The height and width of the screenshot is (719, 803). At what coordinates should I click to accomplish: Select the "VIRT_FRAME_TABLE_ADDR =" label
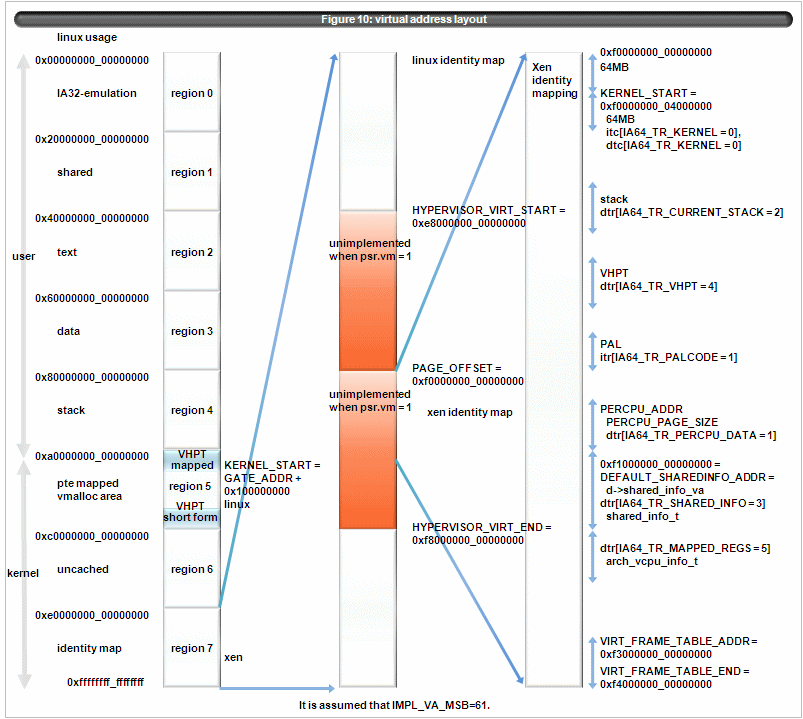[679, 642]
